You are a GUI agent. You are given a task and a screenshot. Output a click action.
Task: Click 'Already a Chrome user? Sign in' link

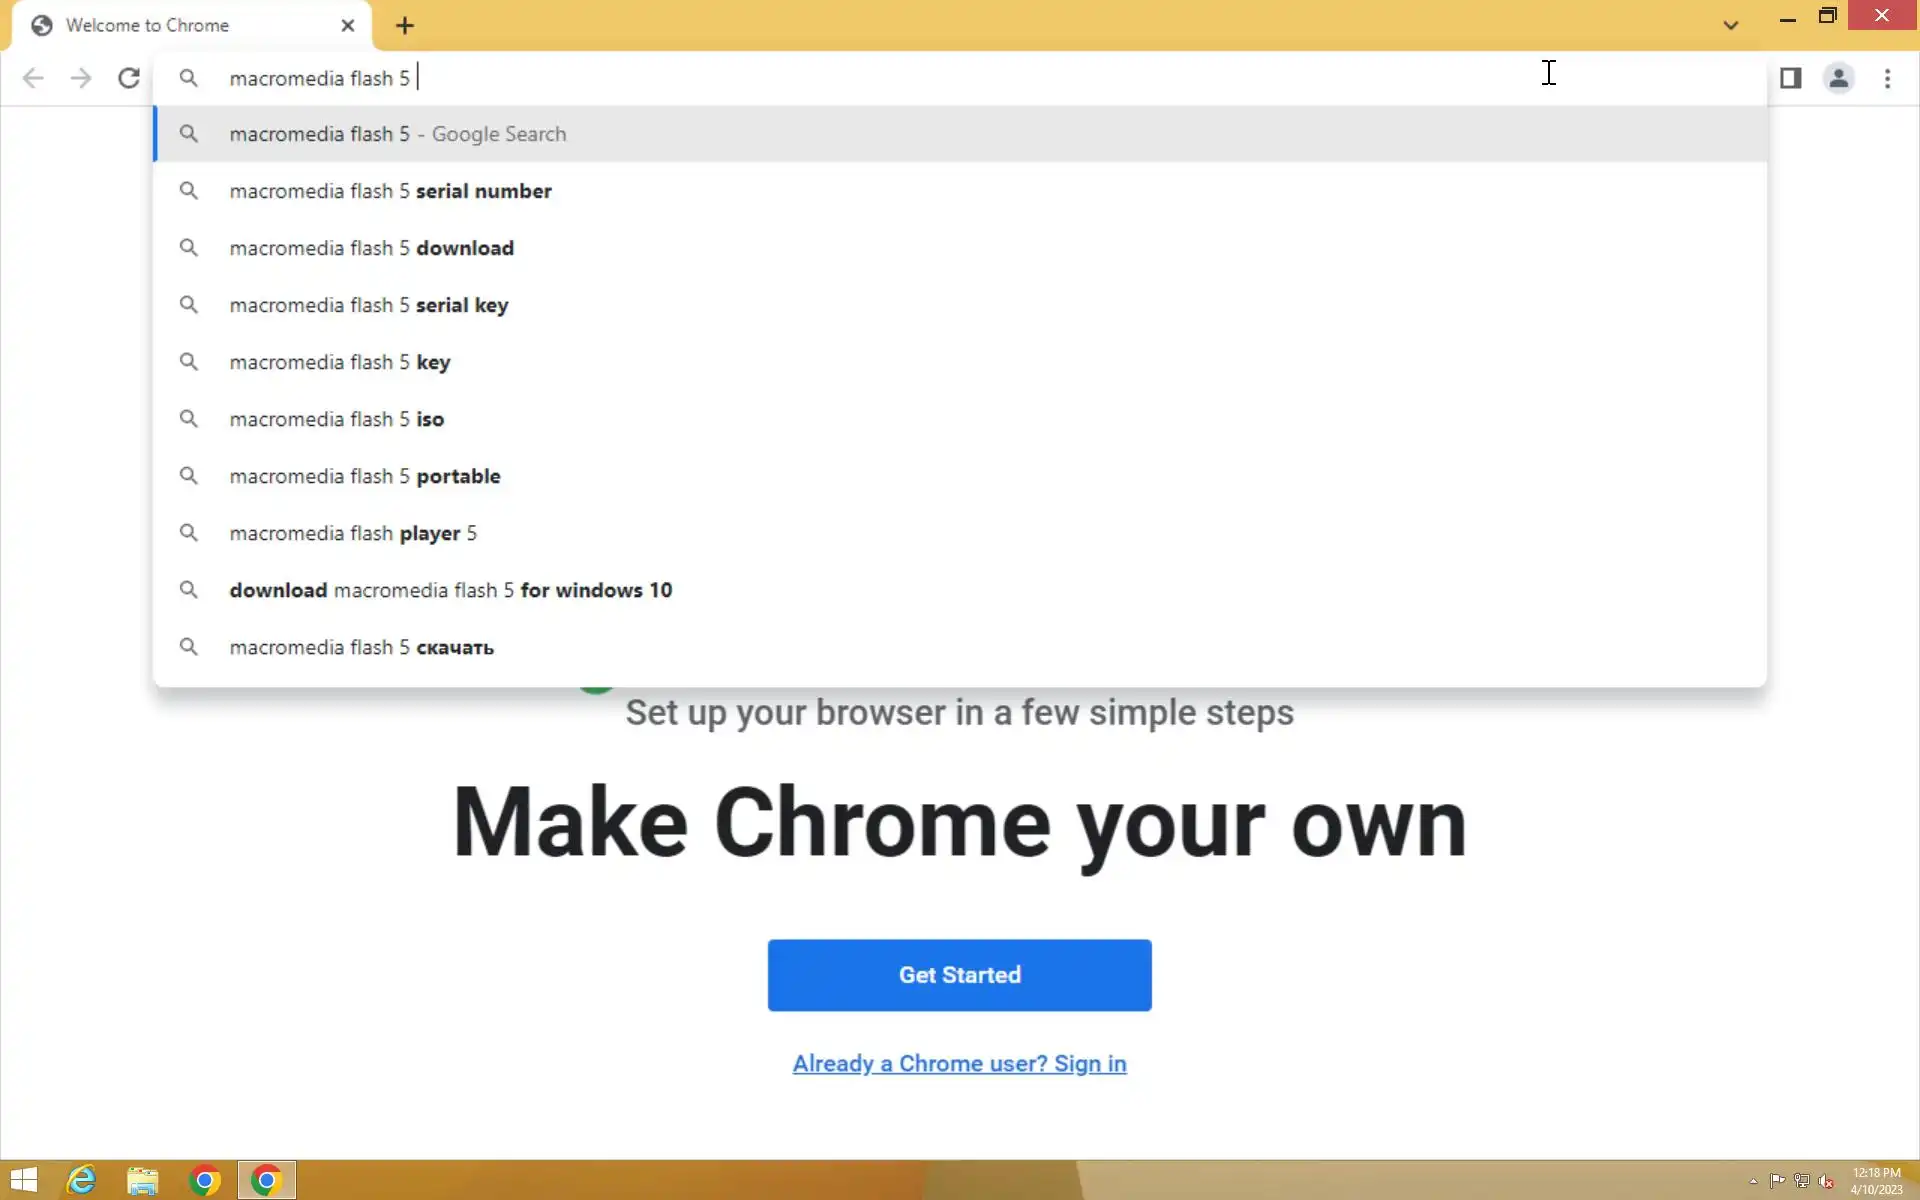(x=959, y=1063)
